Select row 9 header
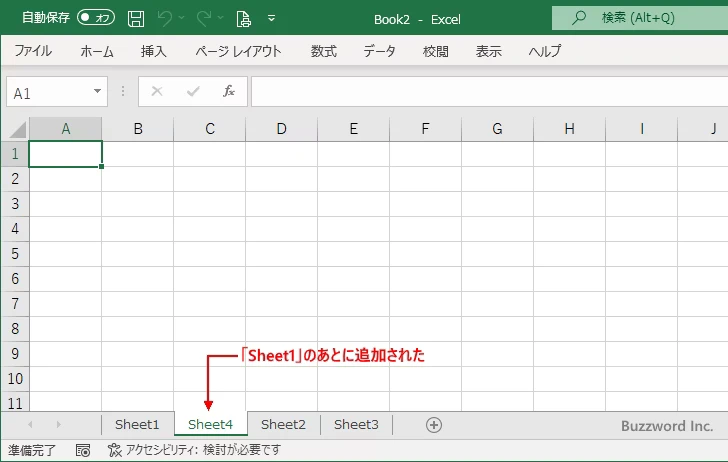Screen dimensions: 728x462 coord(15,354)
